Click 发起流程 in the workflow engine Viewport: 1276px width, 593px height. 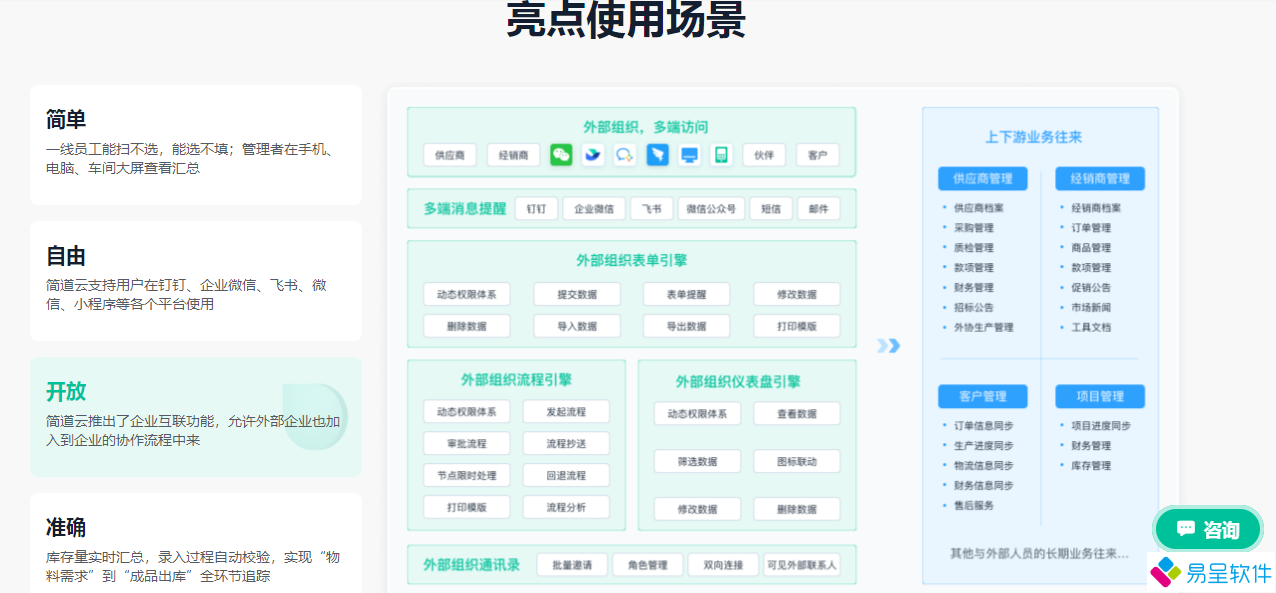[566, 412]
